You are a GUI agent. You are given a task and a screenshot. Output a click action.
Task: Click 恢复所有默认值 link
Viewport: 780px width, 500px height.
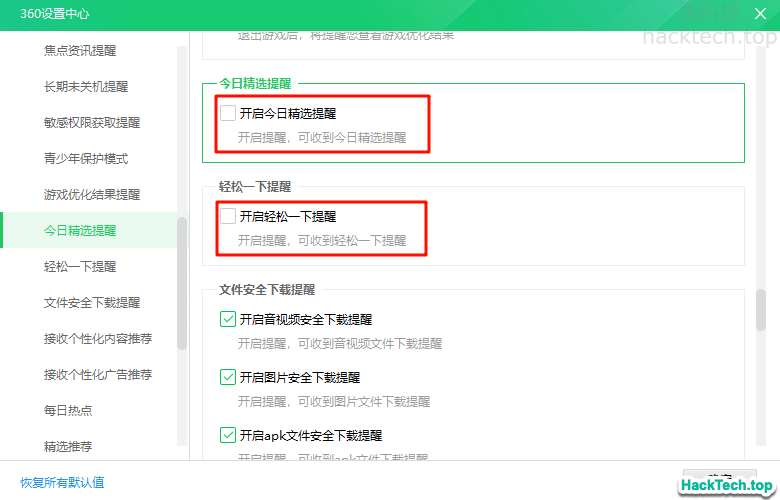coord(62,482)
